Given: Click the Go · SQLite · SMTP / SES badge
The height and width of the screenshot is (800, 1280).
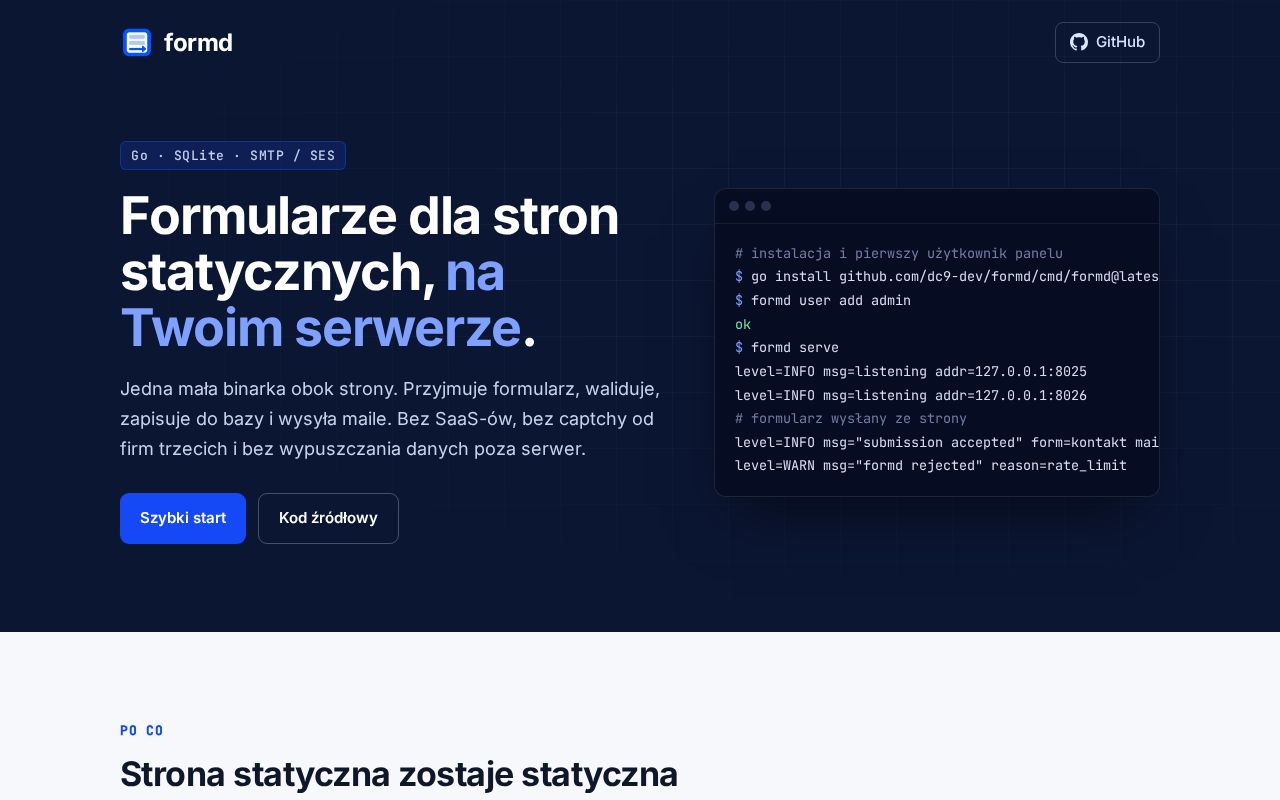Looking at the screenshot, I should pyautogui.click(x=233, y=155).
